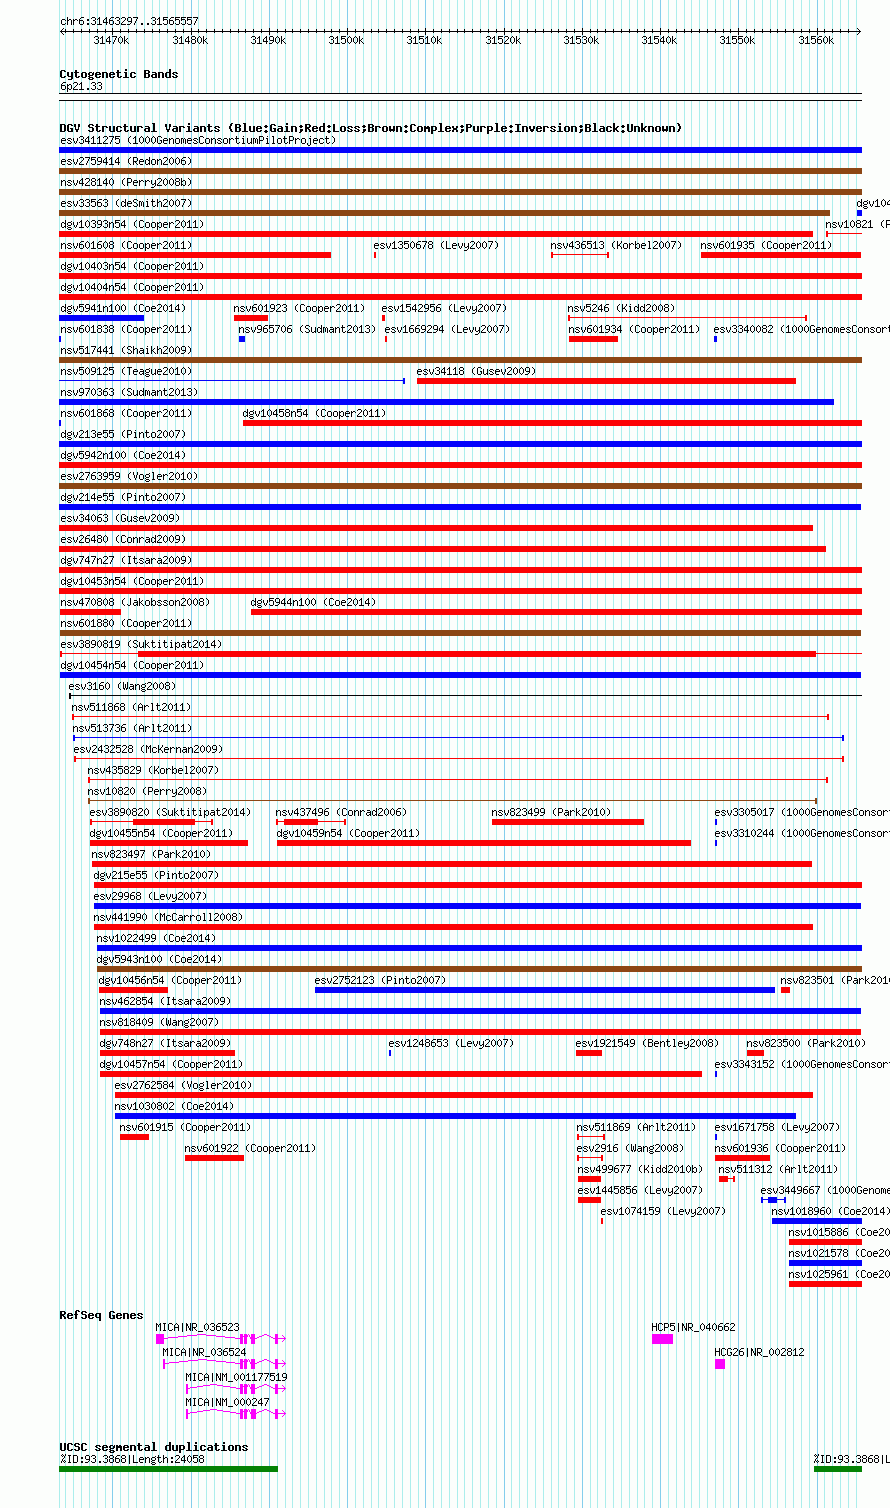The width and height of the screenshot is (890, 1508).
Task: Click the nsv970363 (Sudmant2013) label
Action: point(129,393)
